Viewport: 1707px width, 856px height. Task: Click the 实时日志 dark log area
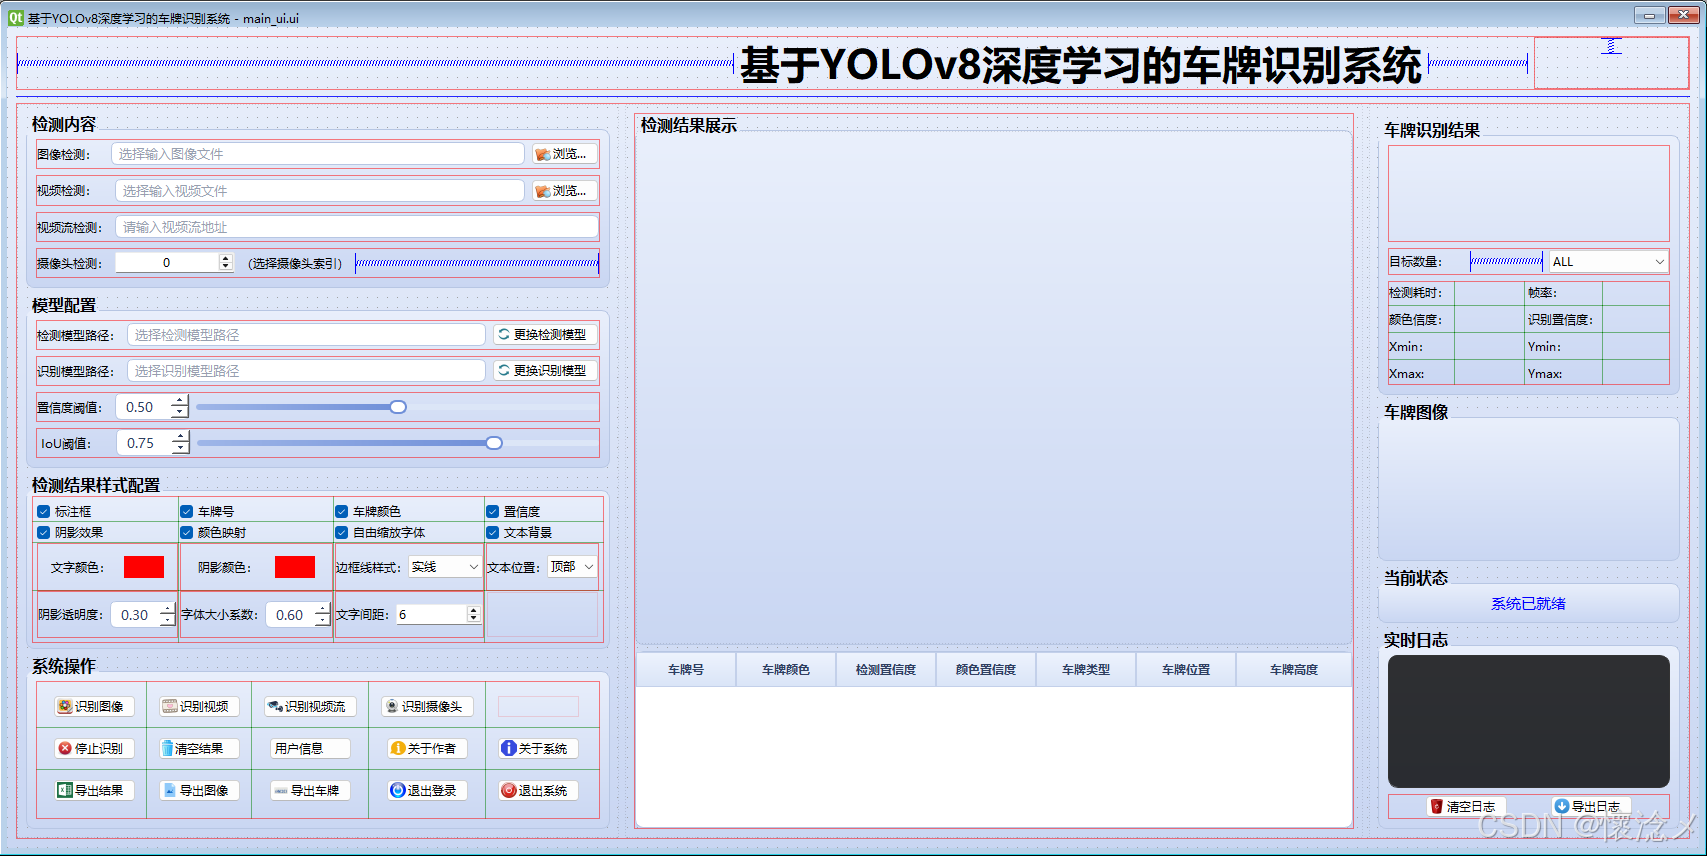click(x=1529, y=721)
